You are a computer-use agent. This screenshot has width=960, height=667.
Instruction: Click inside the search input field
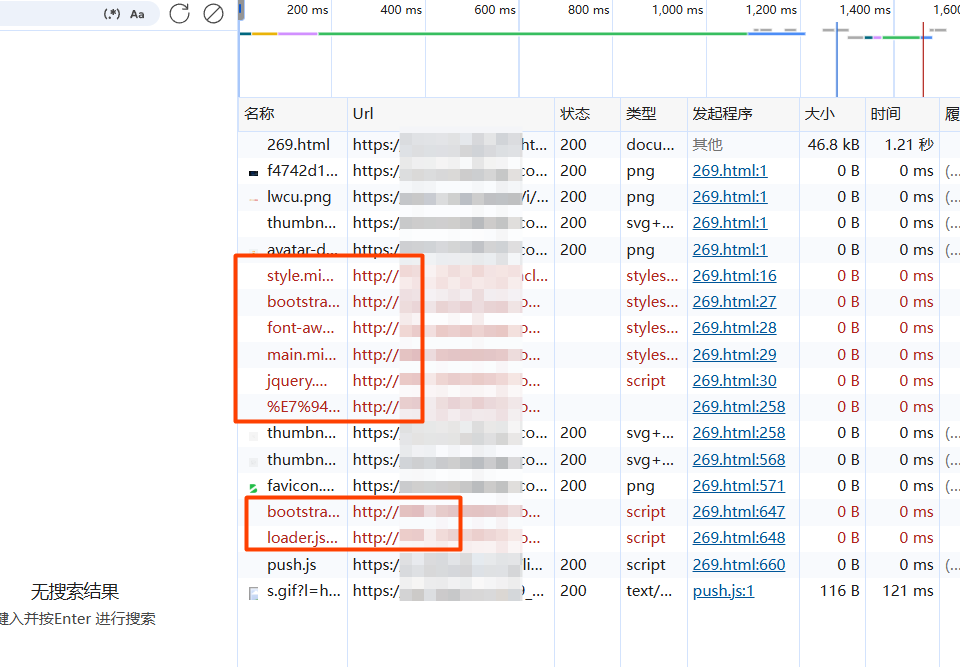click(x=50, y=14)
